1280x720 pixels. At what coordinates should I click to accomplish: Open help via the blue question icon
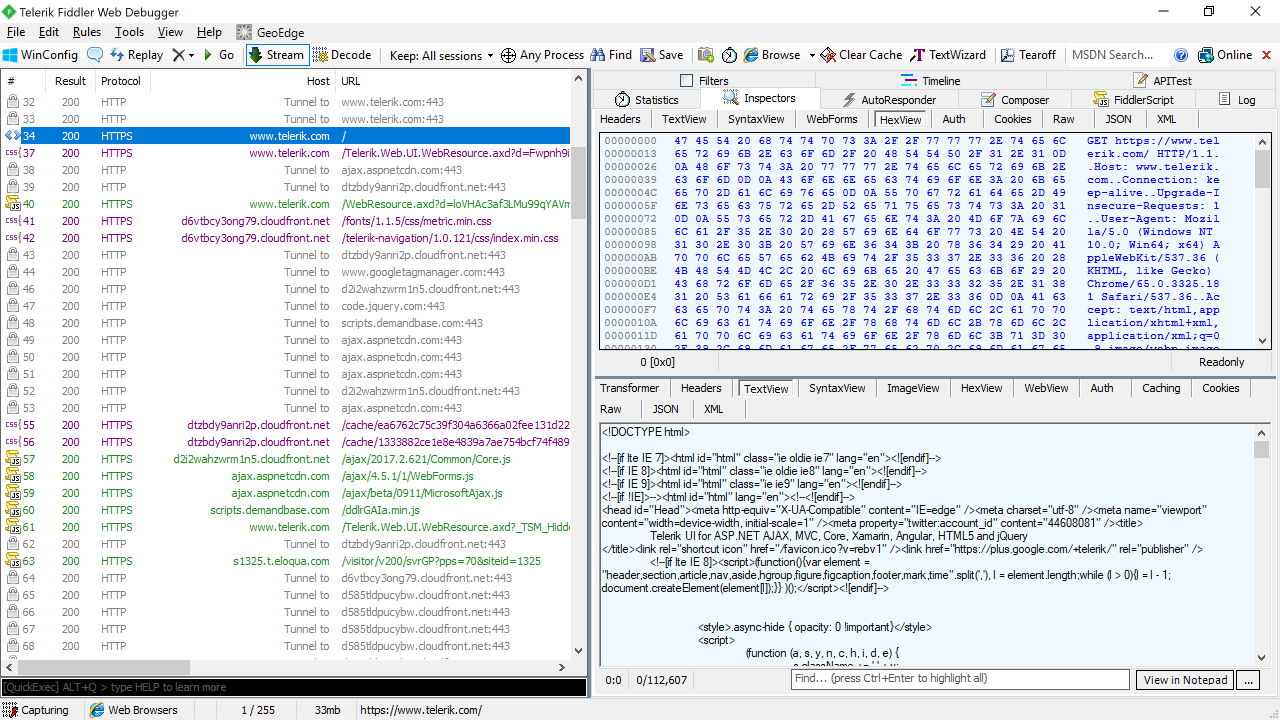click(x=1181, y=55)
